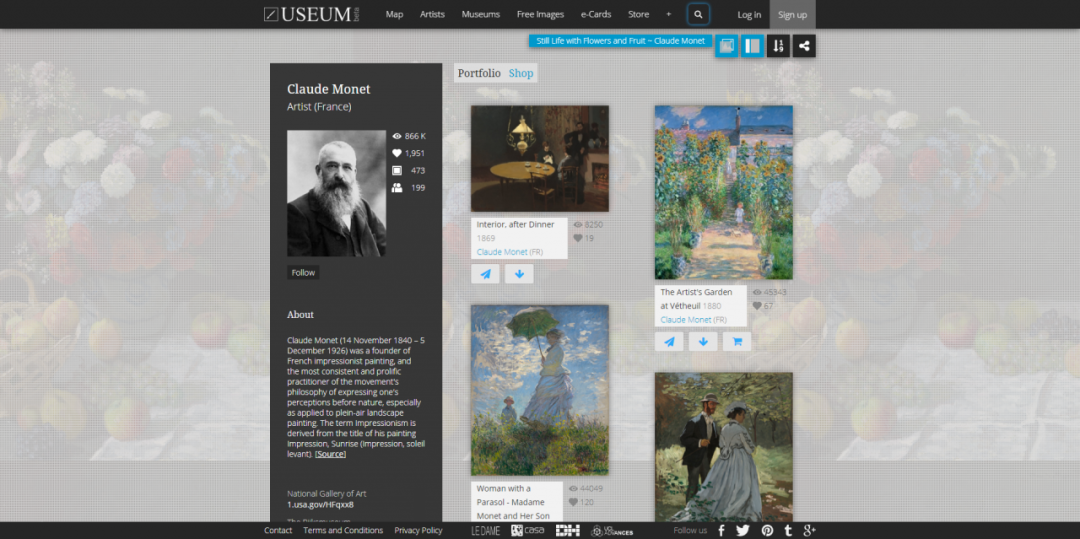1080x539 pixels.
Task: Open the Woman with a Parasol thumbnail
Action: click(x=540, y=390)
